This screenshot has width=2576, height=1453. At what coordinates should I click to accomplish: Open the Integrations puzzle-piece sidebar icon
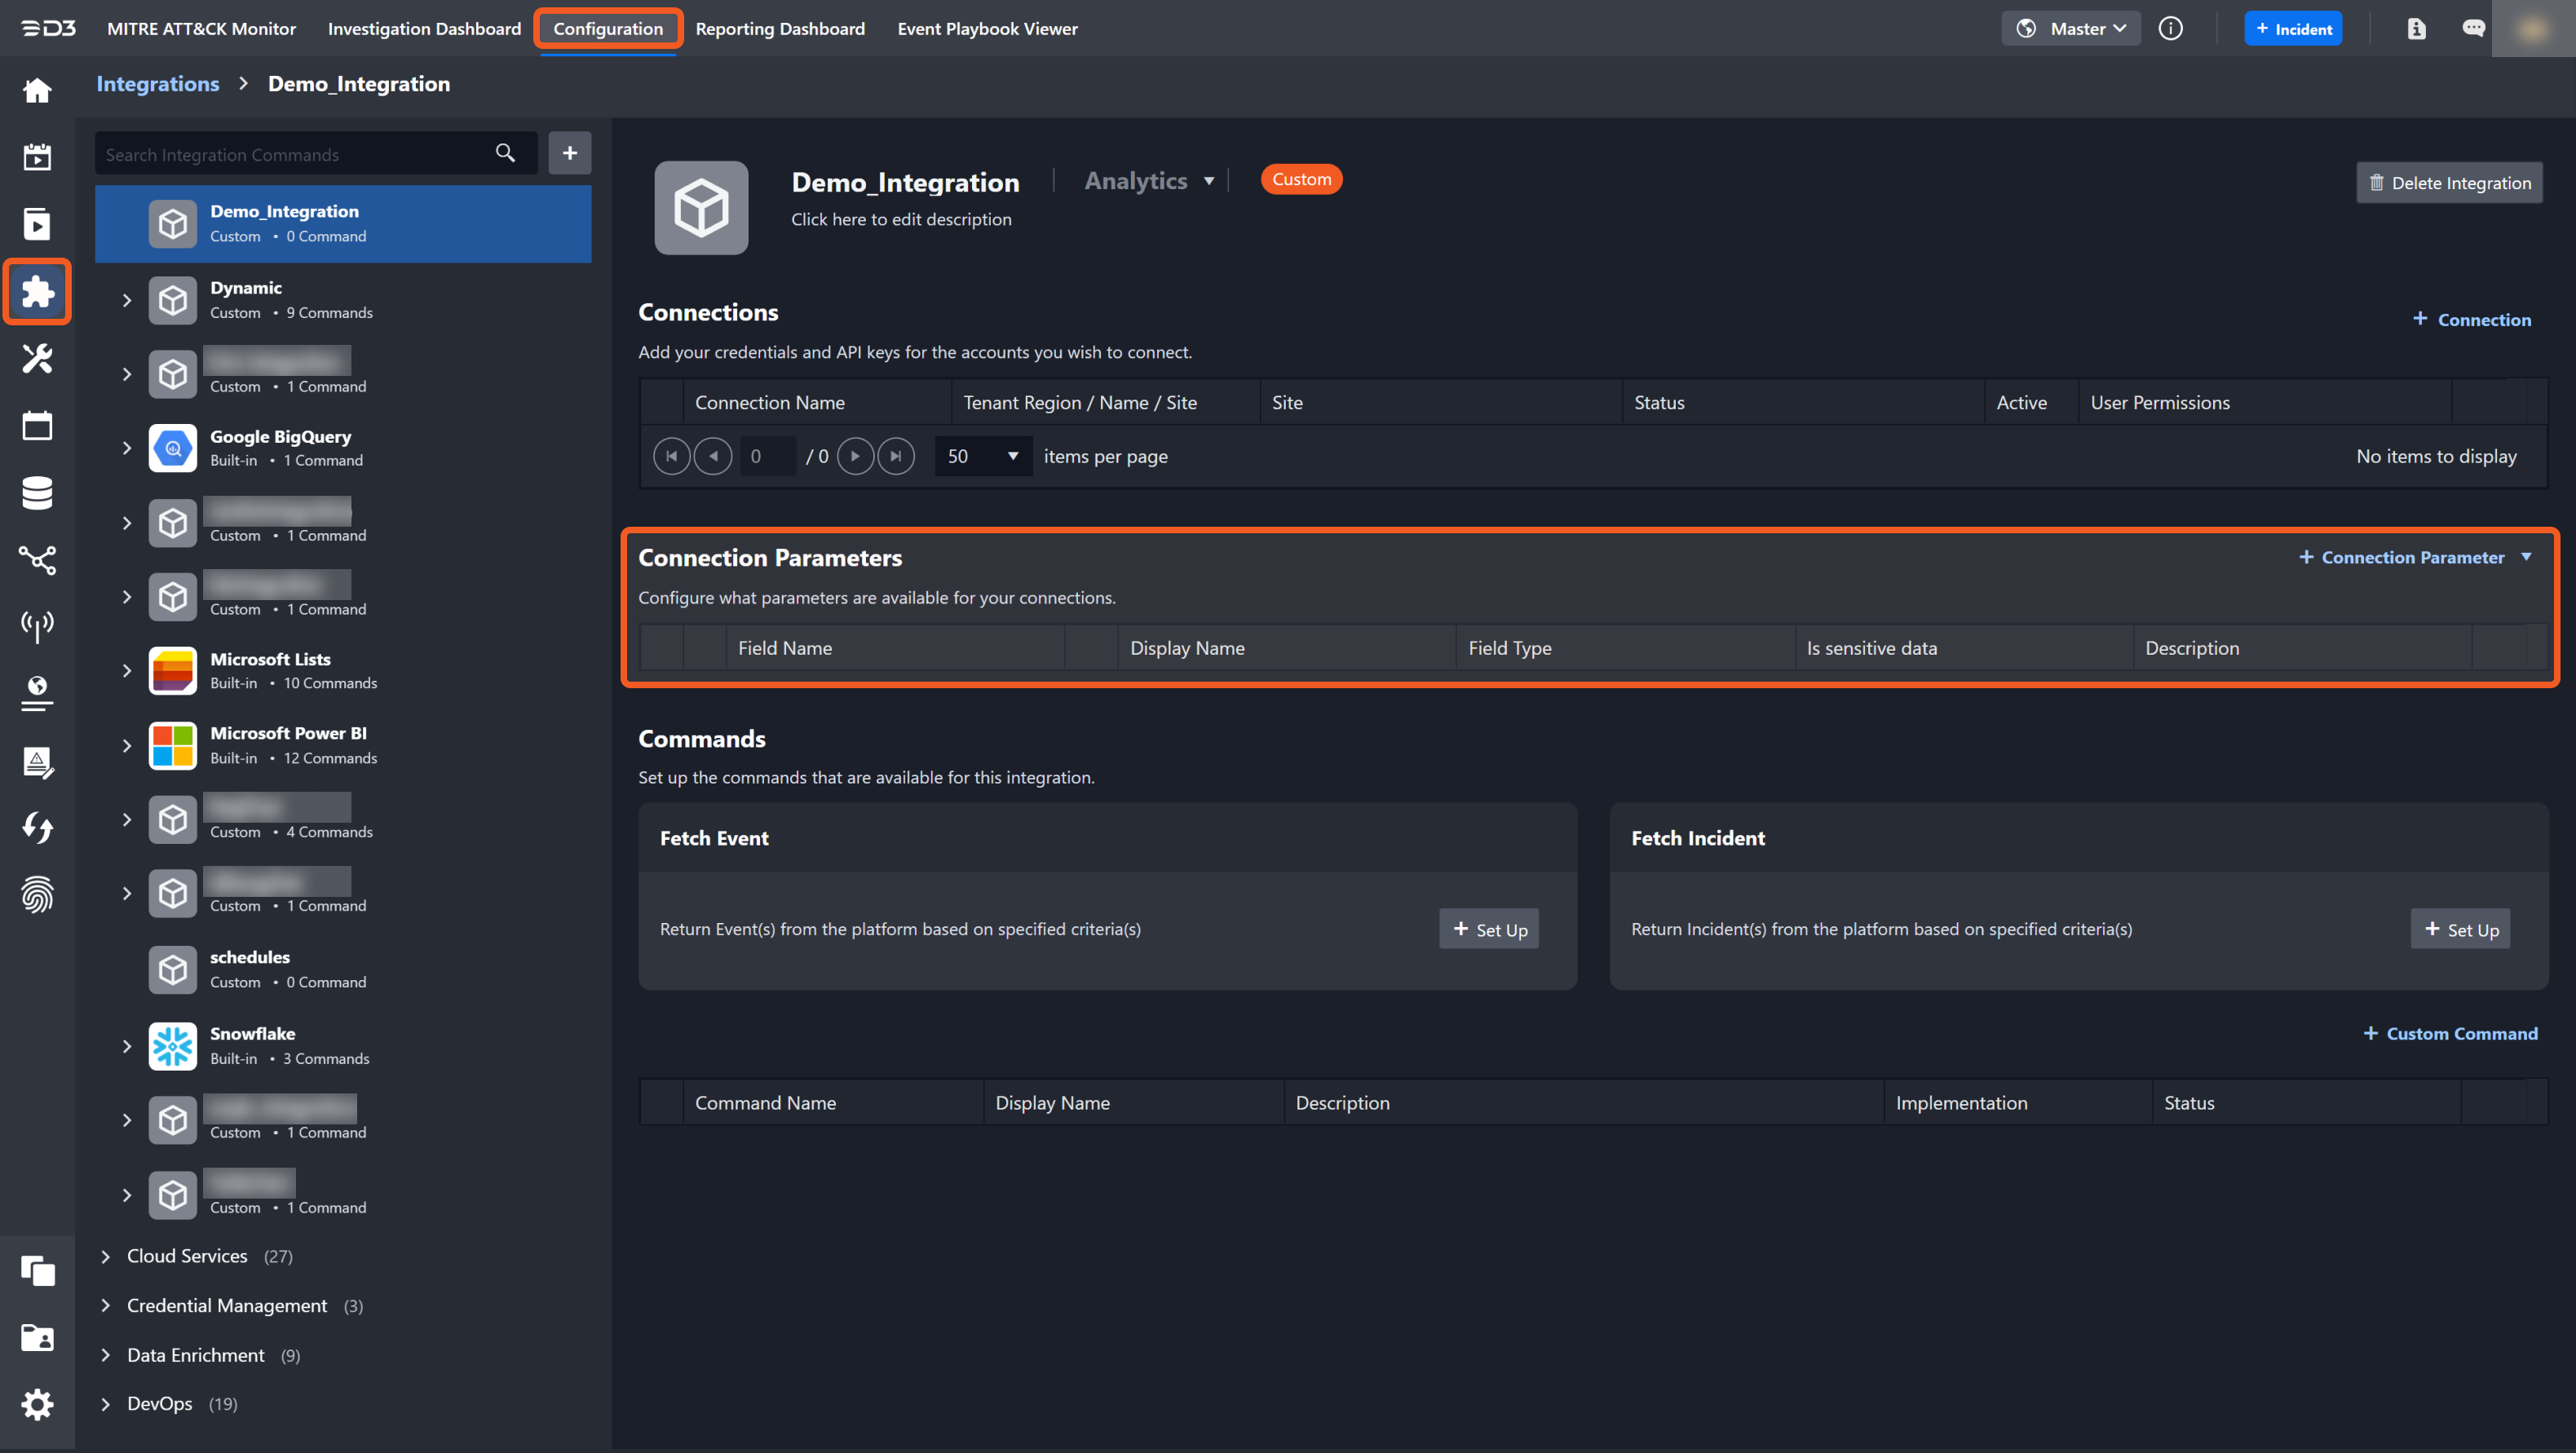[x=37, y=292]
